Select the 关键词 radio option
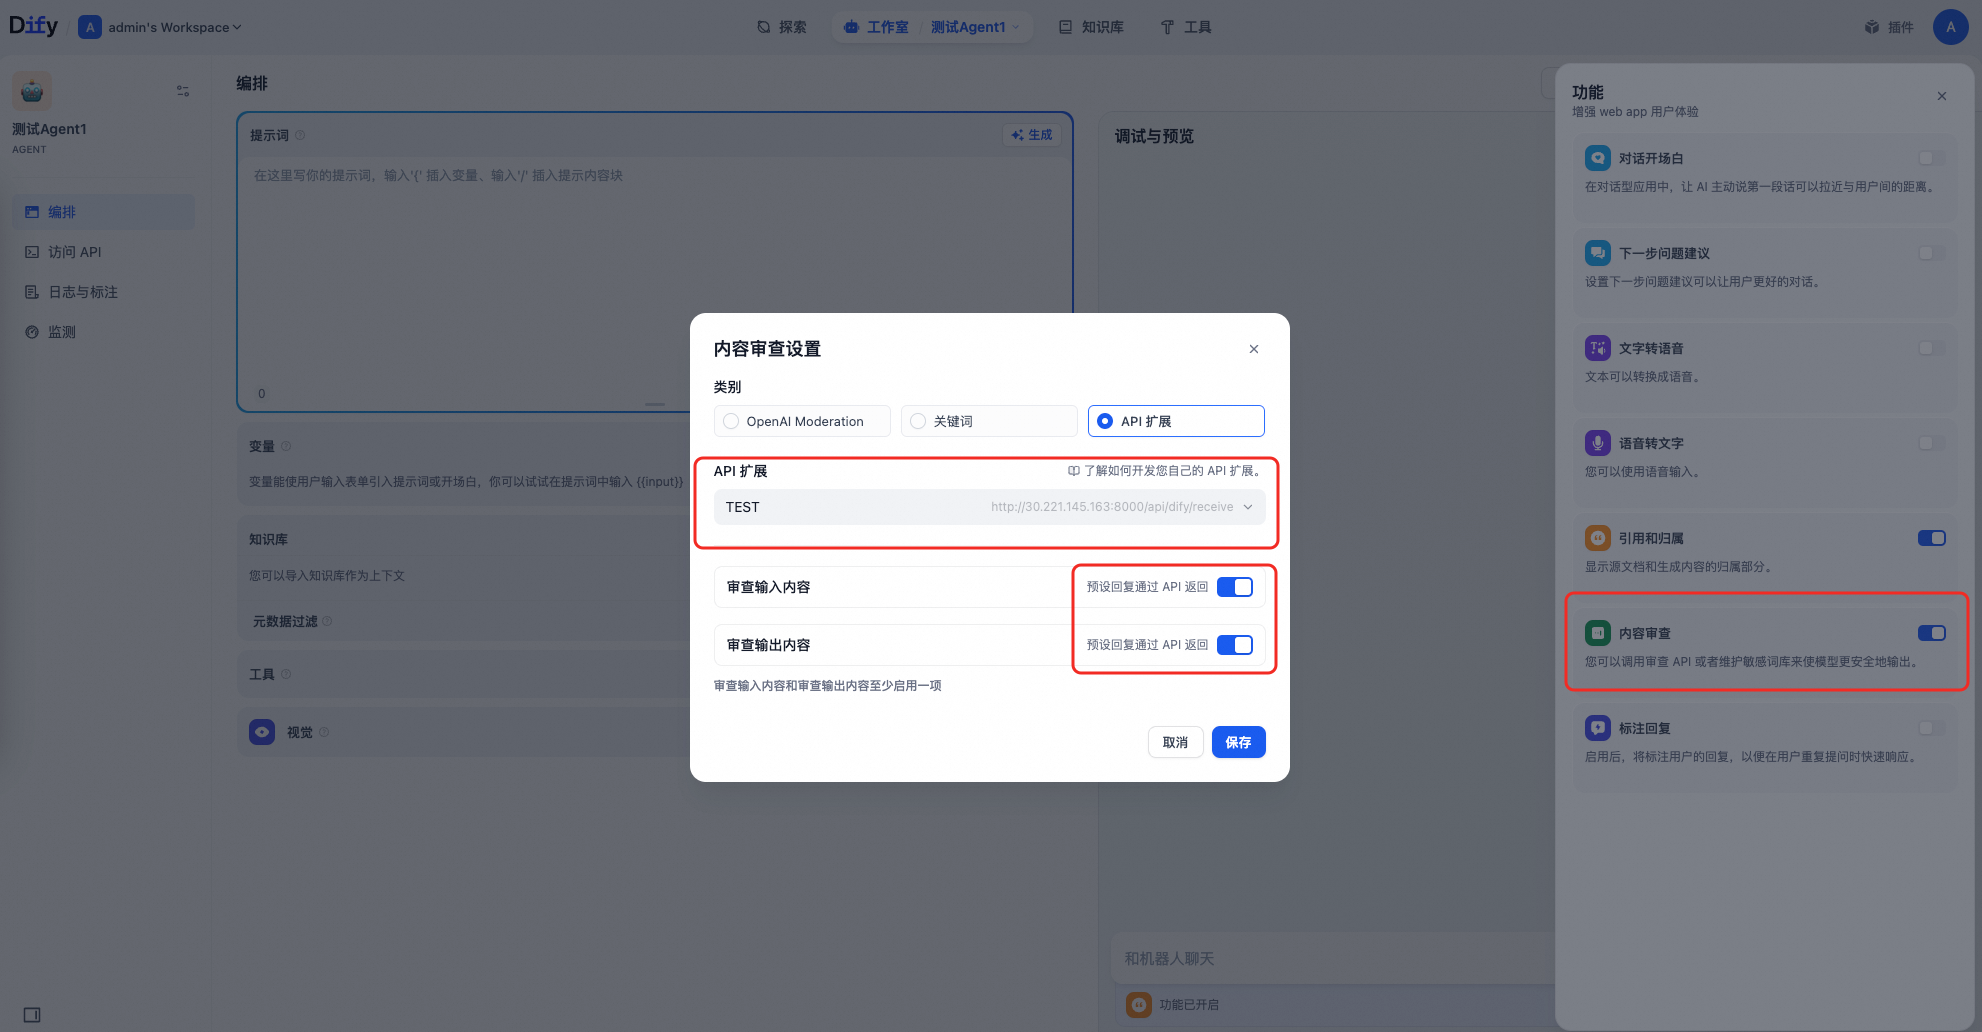Screen dimensions: 1982x1032 [x=989, y=421]
